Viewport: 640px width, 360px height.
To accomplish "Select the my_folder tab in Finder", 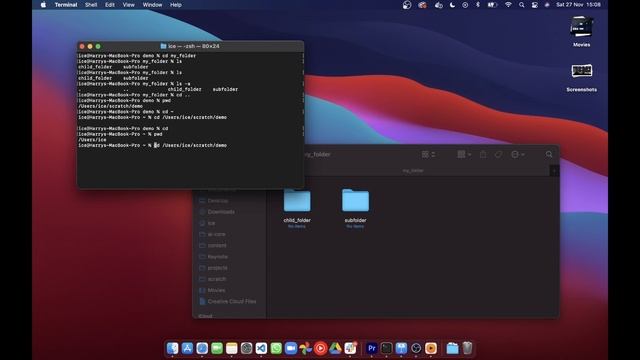I will pos(413,171).
